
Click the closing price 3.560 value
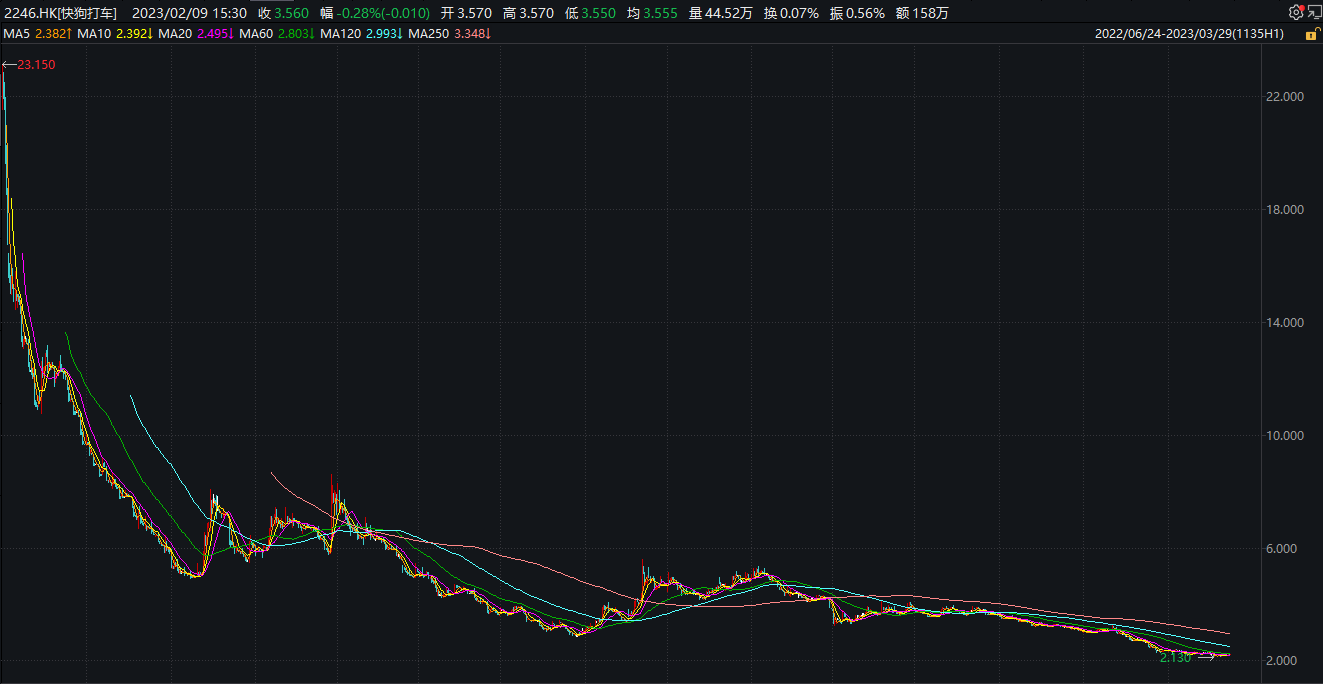291,13
